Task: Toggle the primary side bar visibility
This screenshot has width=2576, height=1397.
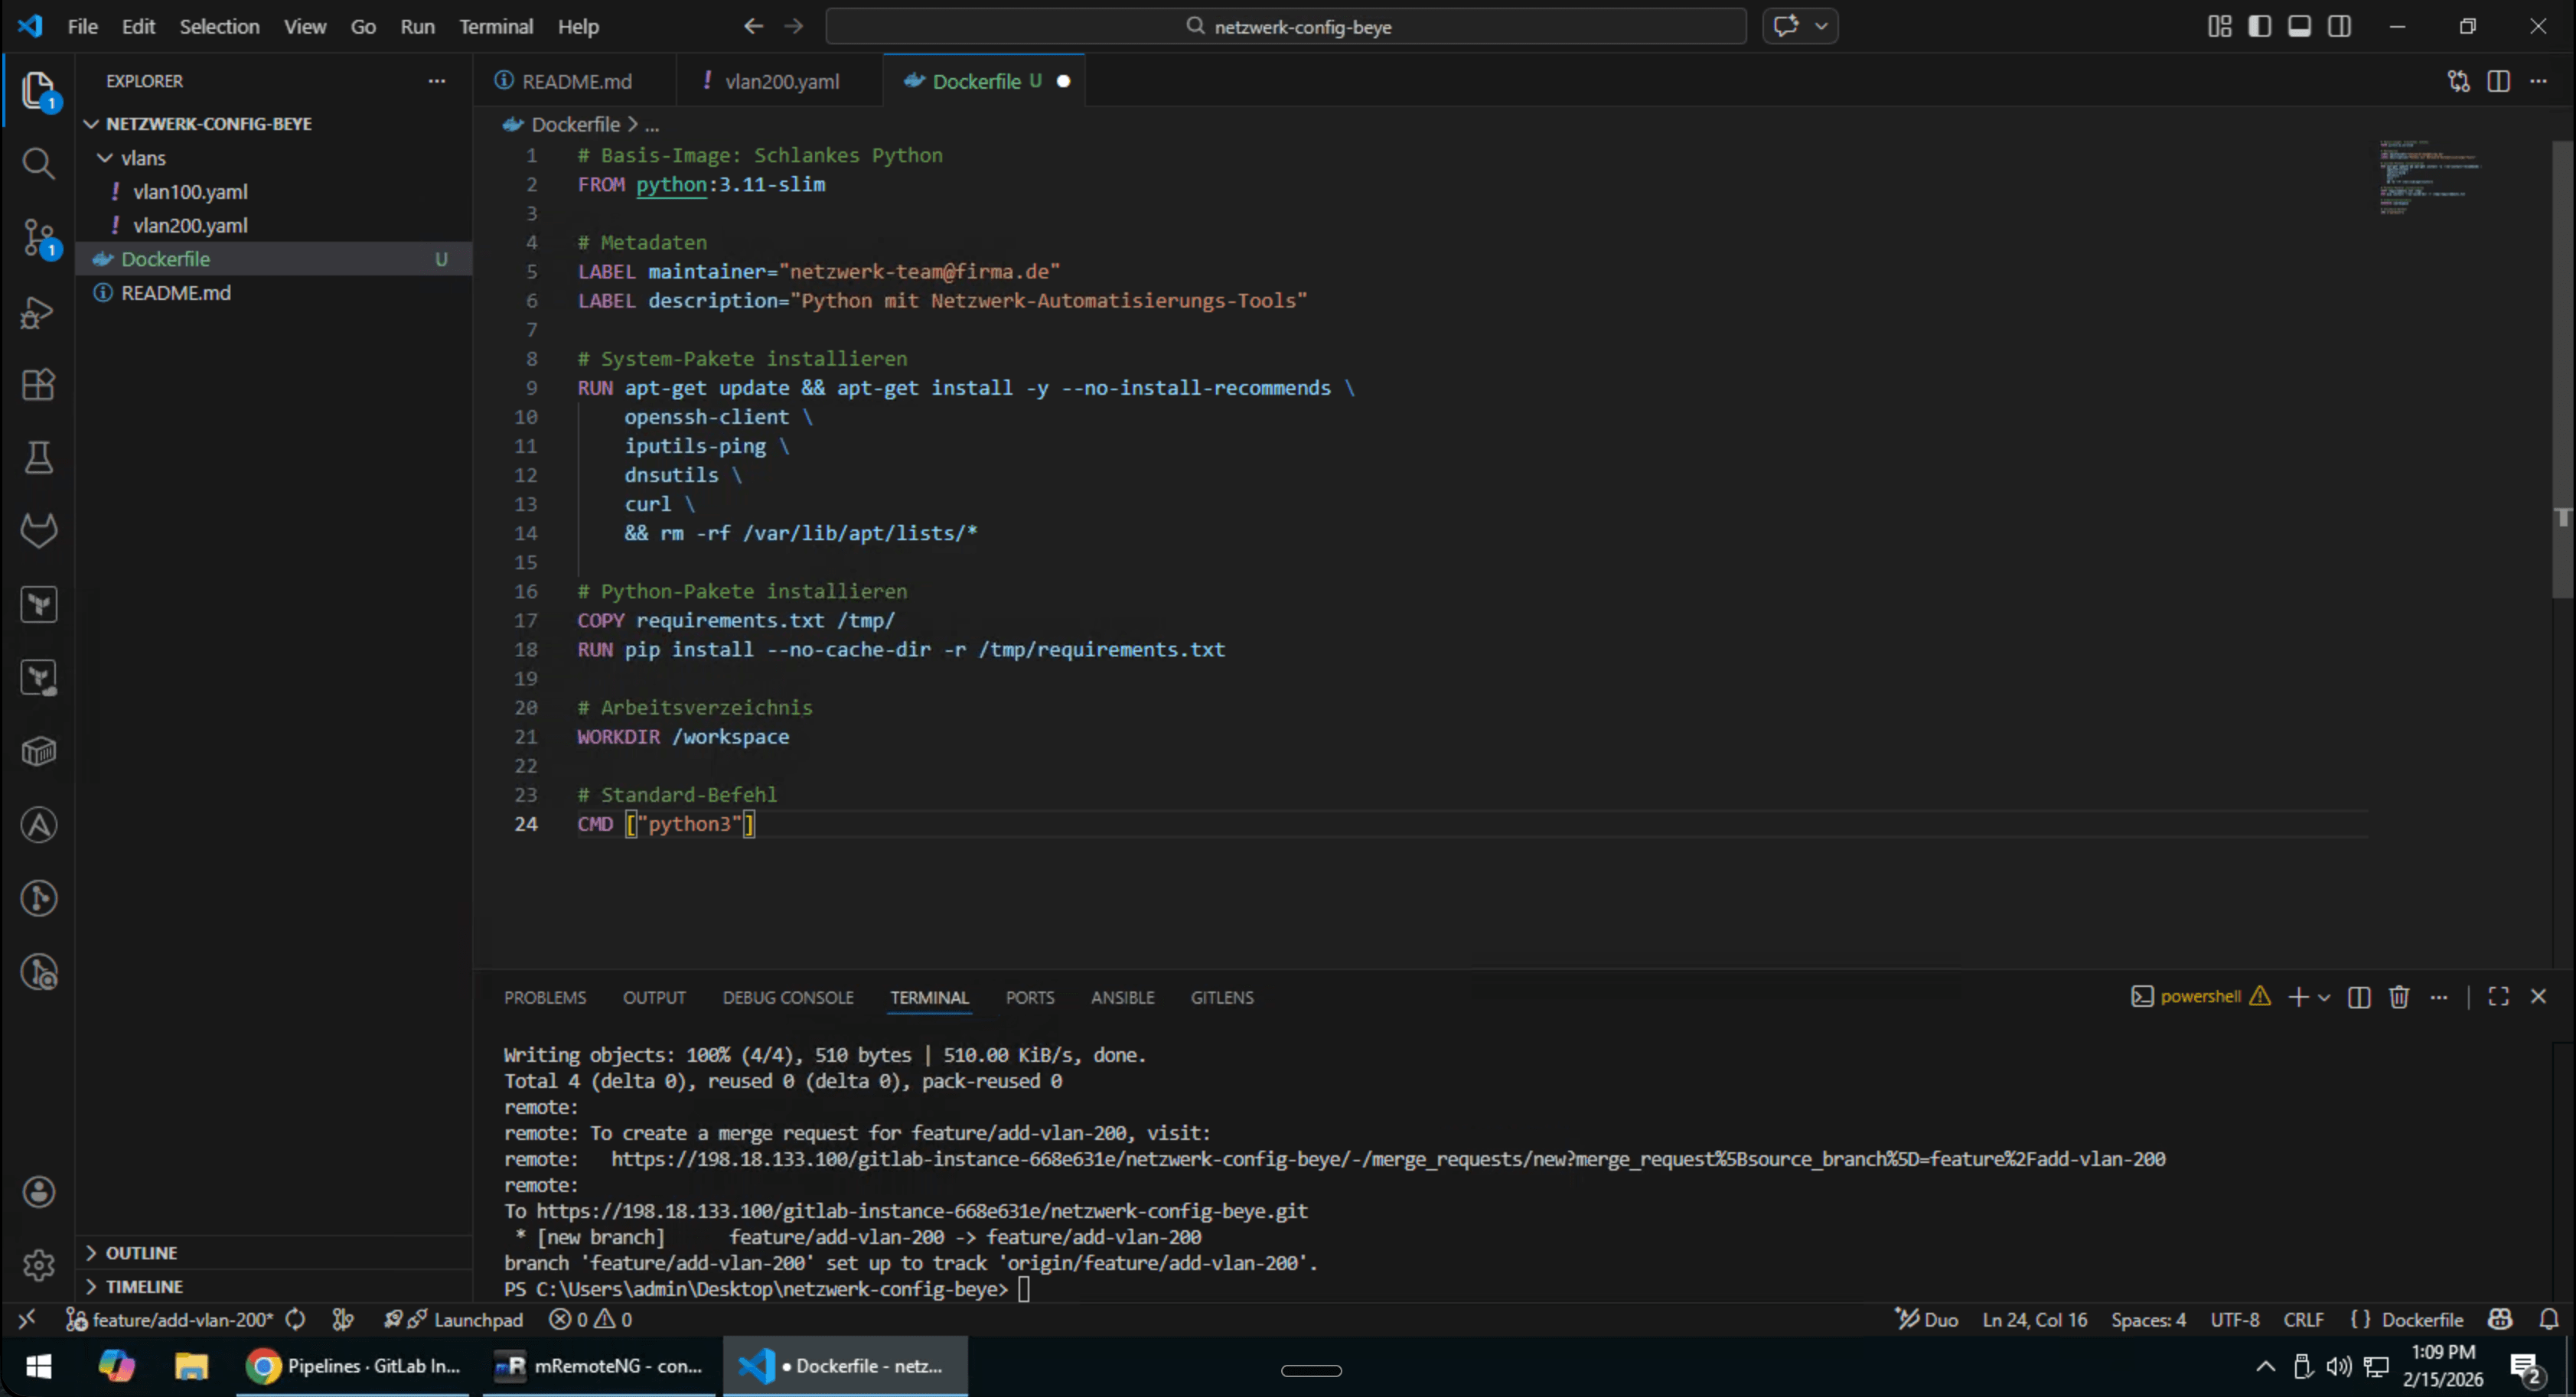Action: 2261,26
